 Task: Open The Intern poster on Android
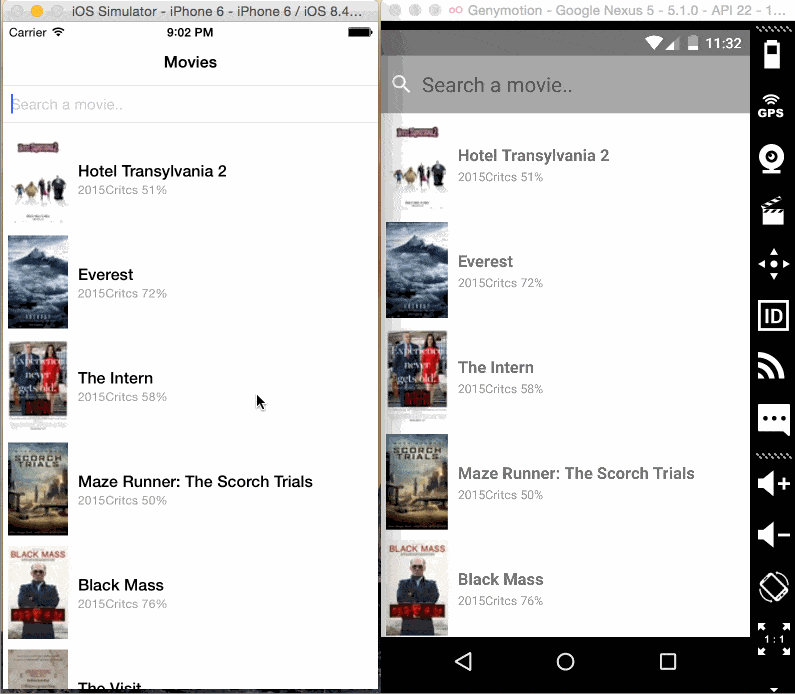[x=417, y=376]
